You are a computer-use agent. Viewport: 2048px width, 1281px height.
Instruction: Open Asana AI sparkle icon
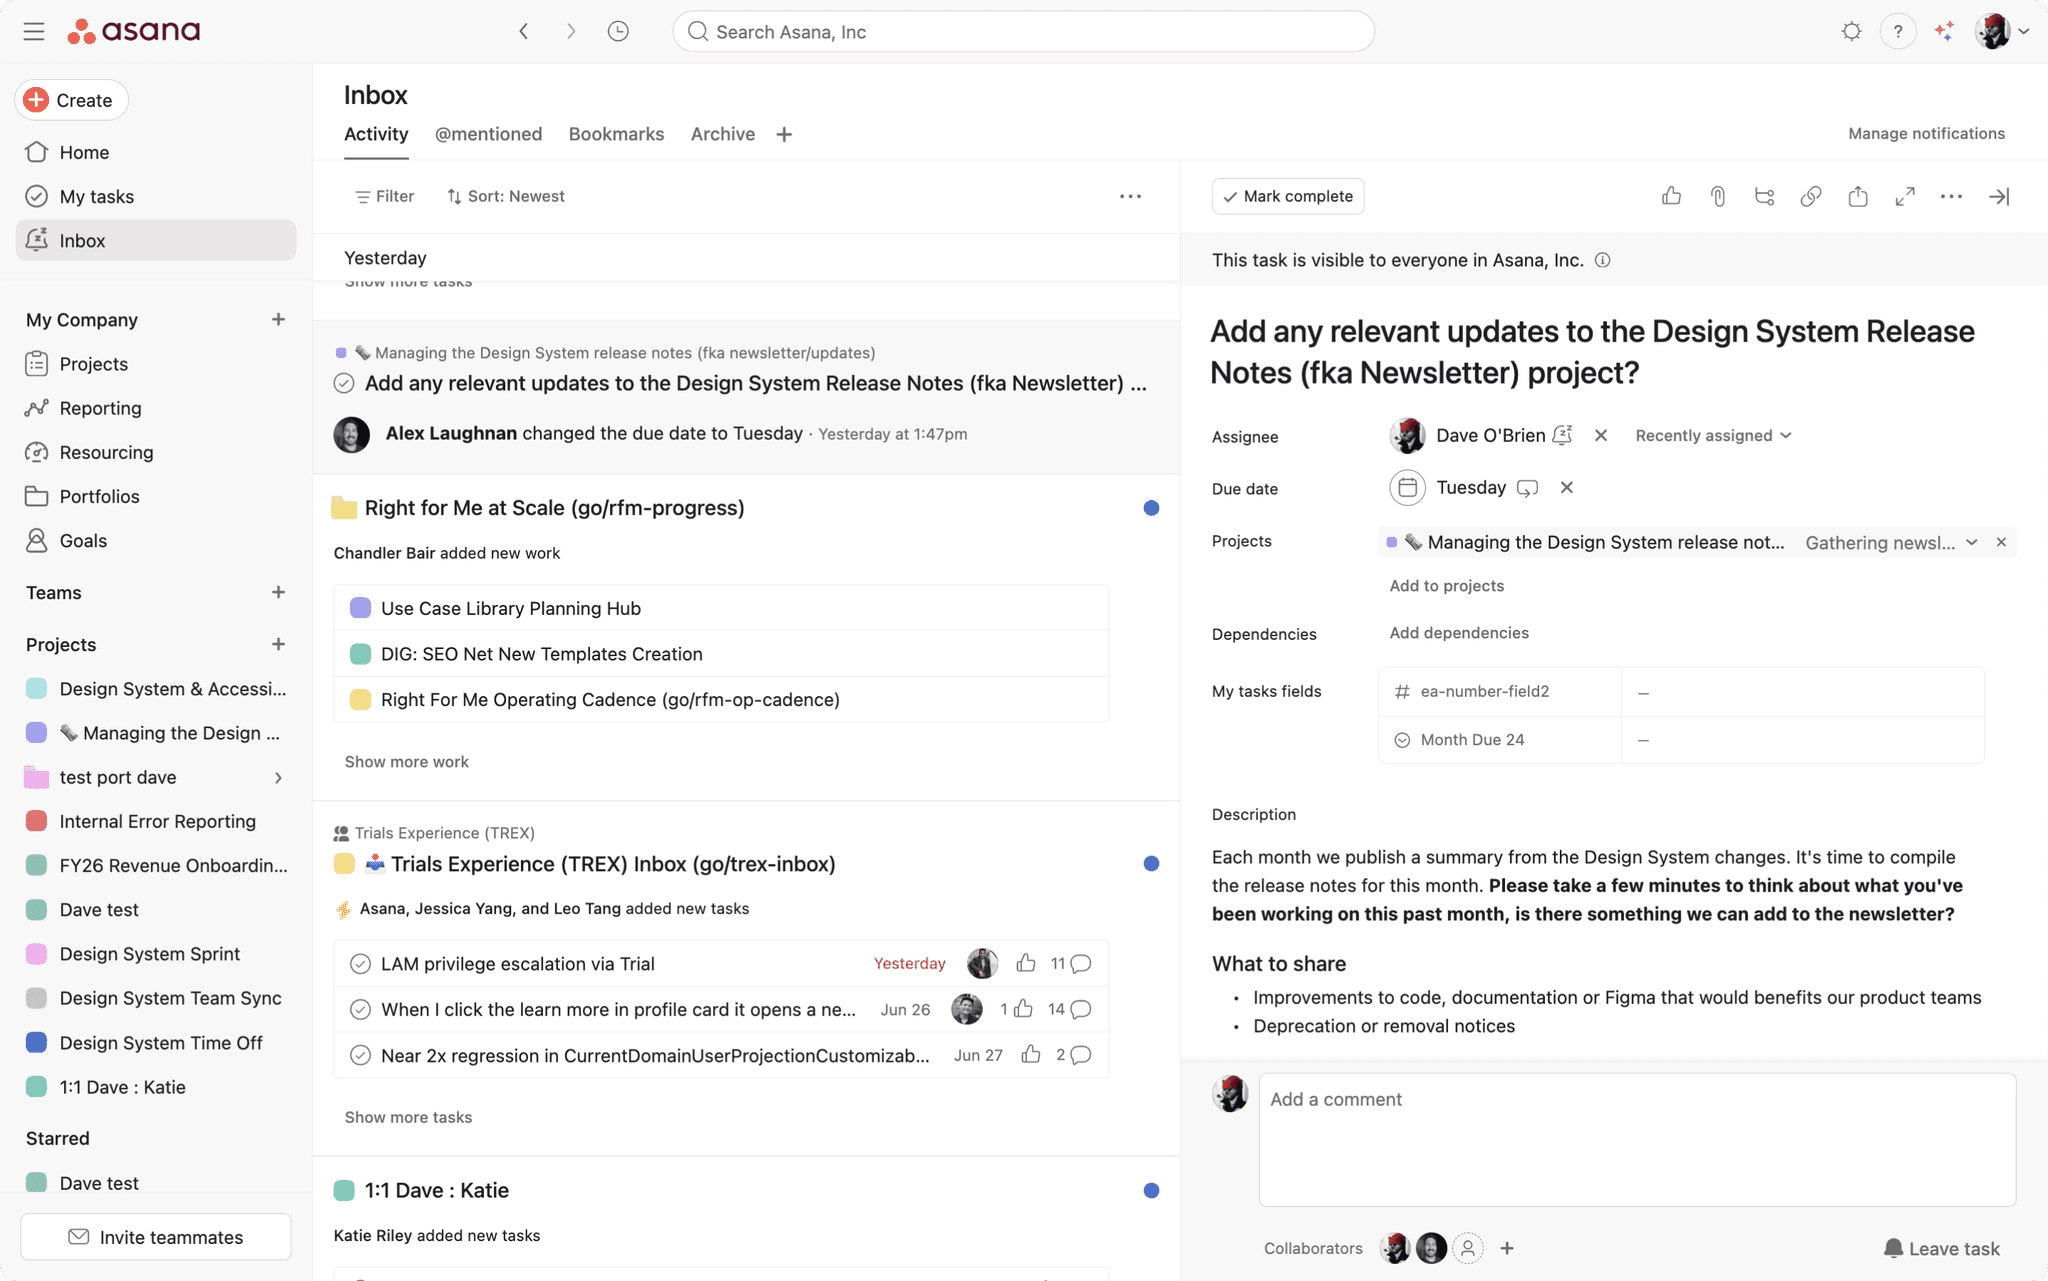pos(1943,32)
